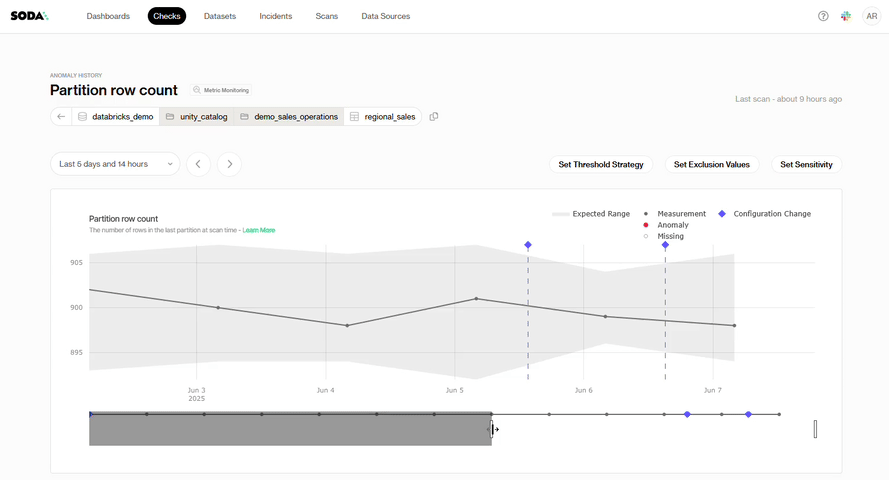Screen dimensions: 889x480
Task: Open the Last 5 days time range dropdown
Action: (x=115, y=164)
